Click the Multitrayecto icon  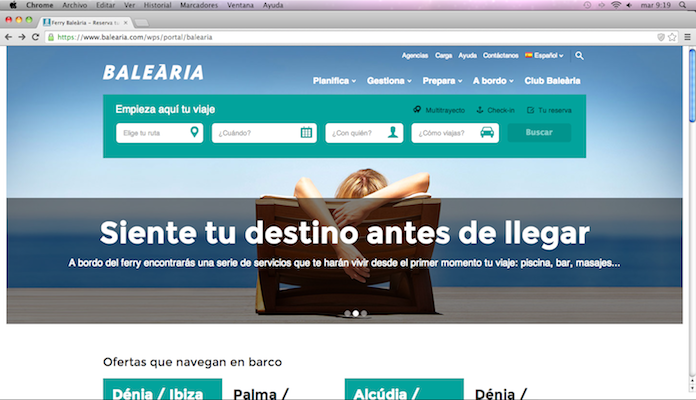417,110
